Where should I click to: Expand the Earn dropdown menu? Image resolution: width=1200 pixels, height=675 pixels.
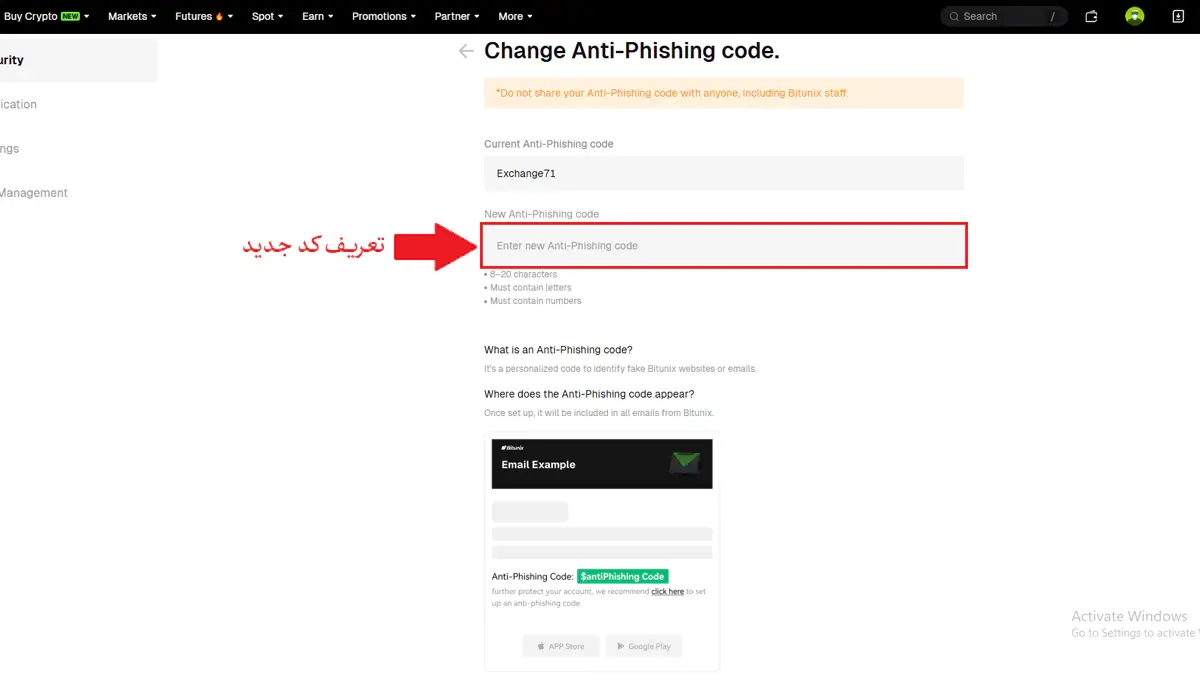(x=318, y=16)
